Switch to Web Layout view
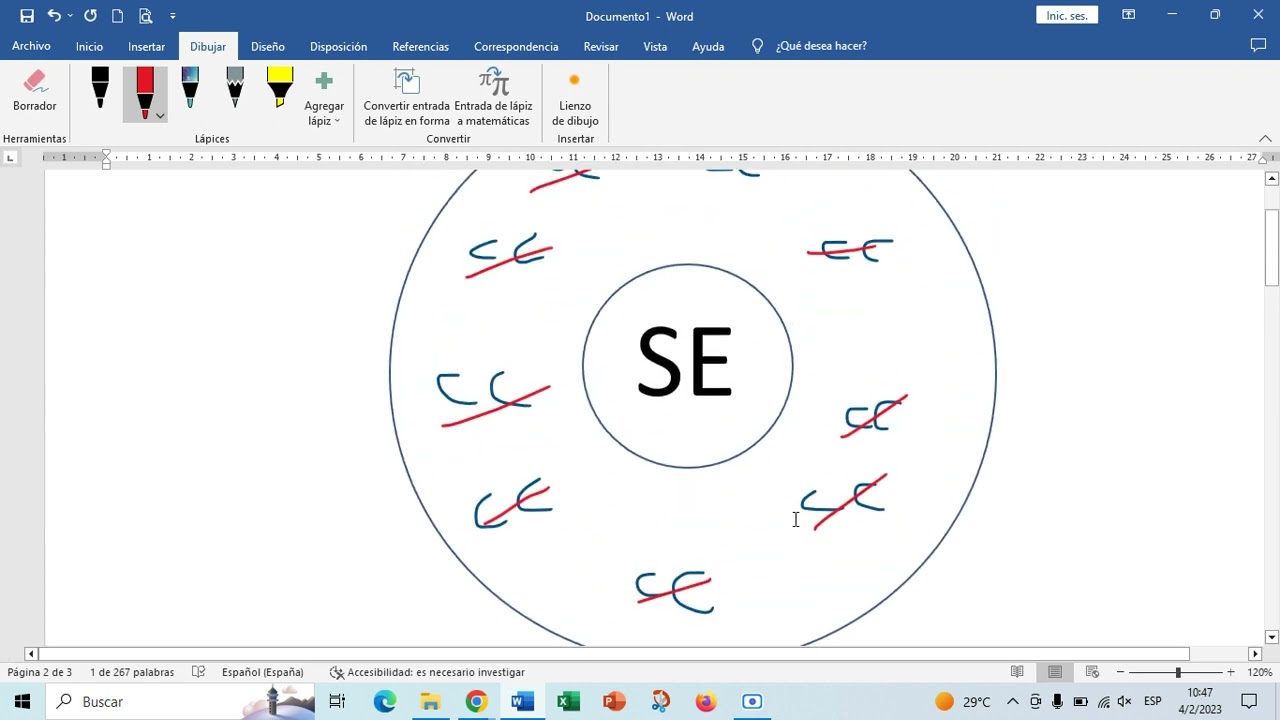1280x720 pixels. click(1092, 672)
